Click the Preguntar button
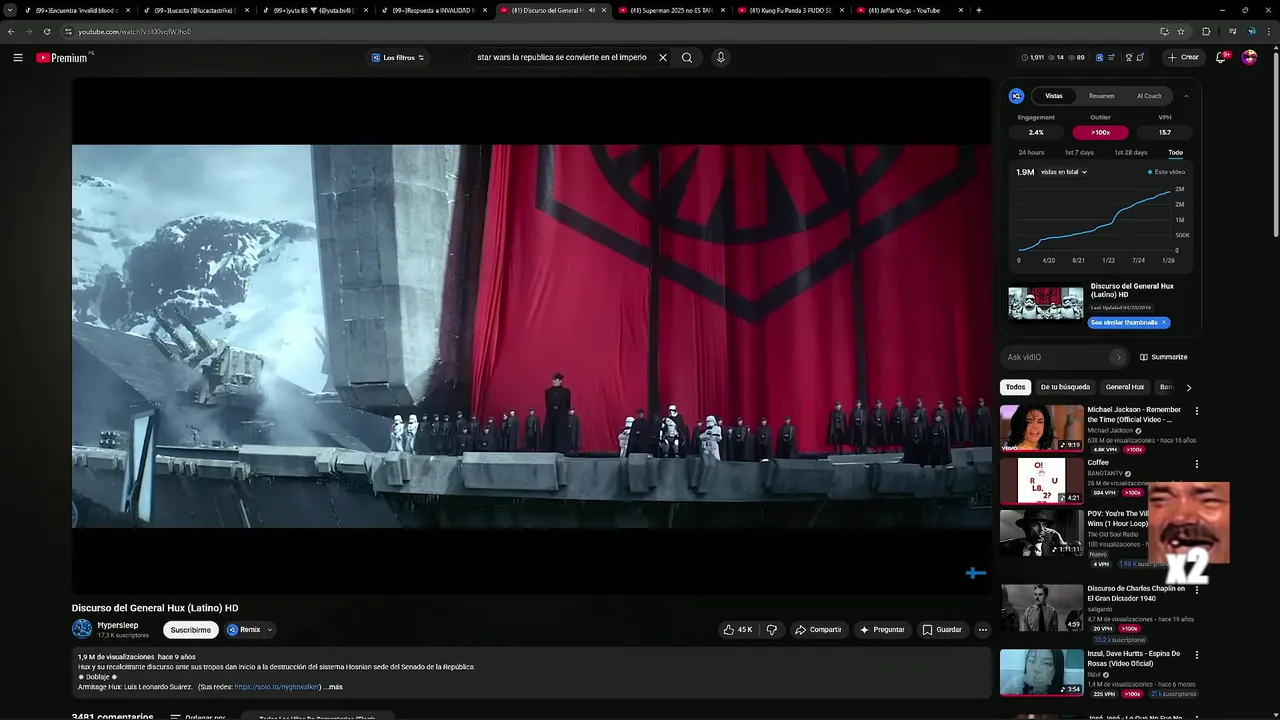 [x=882, y=630]
